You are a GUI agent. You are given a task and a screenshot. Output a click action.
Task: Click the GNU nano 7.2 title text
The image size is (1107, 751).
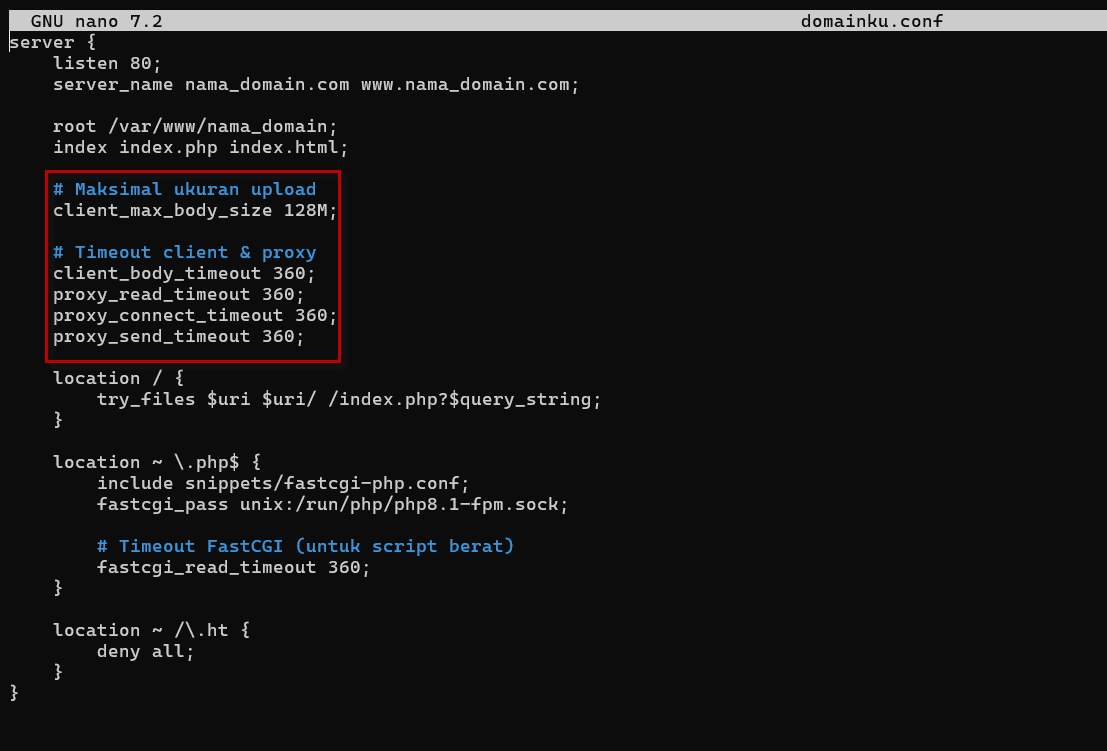click(x=96, y=21)
